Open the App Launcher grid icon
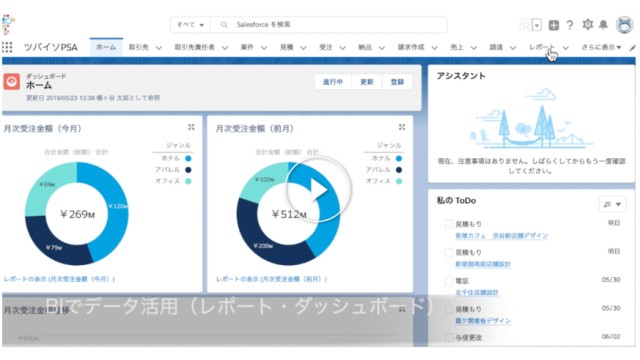 (x=7, y=47)
